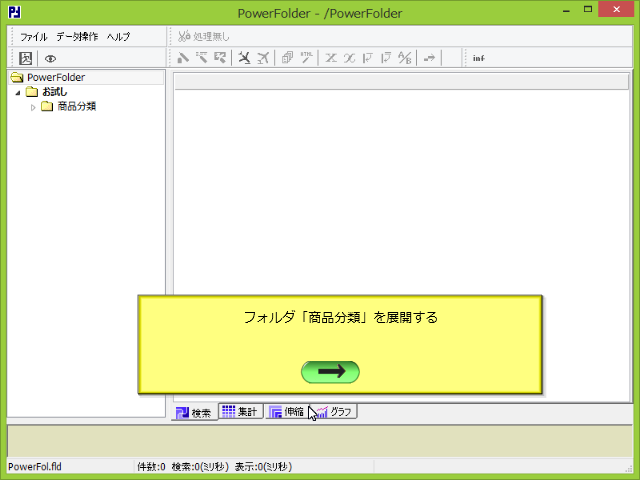
Task: Open the データ操作 menu
Action: tap(77, 37)
